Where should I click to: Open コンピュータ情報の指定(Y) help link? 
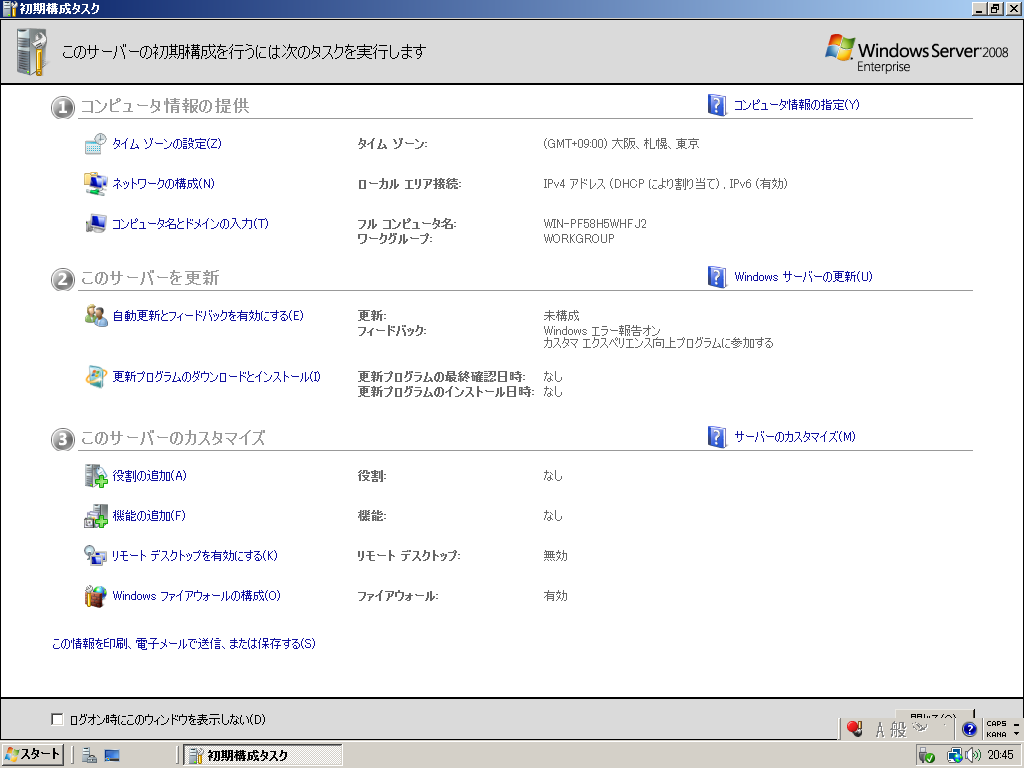click(x=797, y=104)
